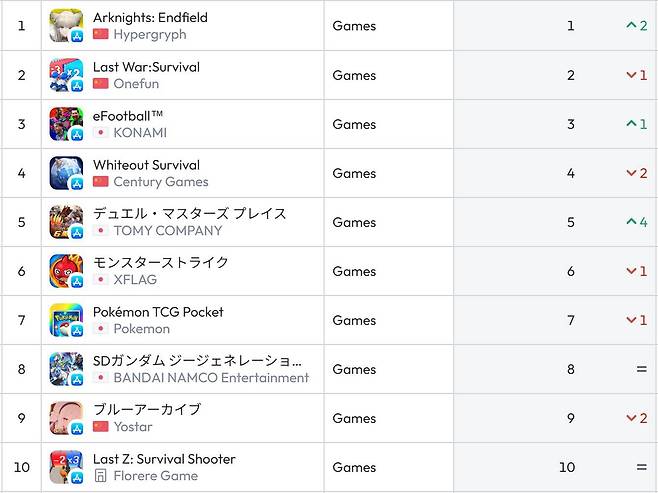Click the up 4 rank change indicator
This screenshot has width=658, height=493.
[637, 222]
